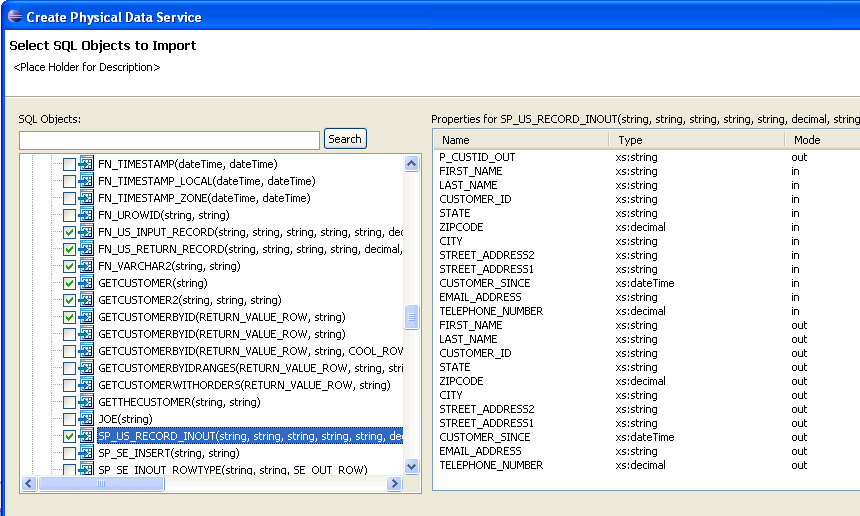Select the STREET_ADDRESS2 property with out mode
The width and height of the screenshot is (860, 516).
pyautogui.click(x=647, y=409)
